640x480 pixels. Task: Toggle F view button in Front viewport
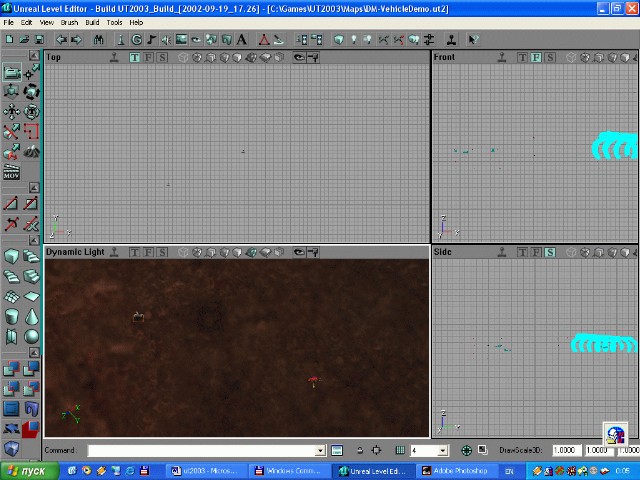(x=536, y=58)
